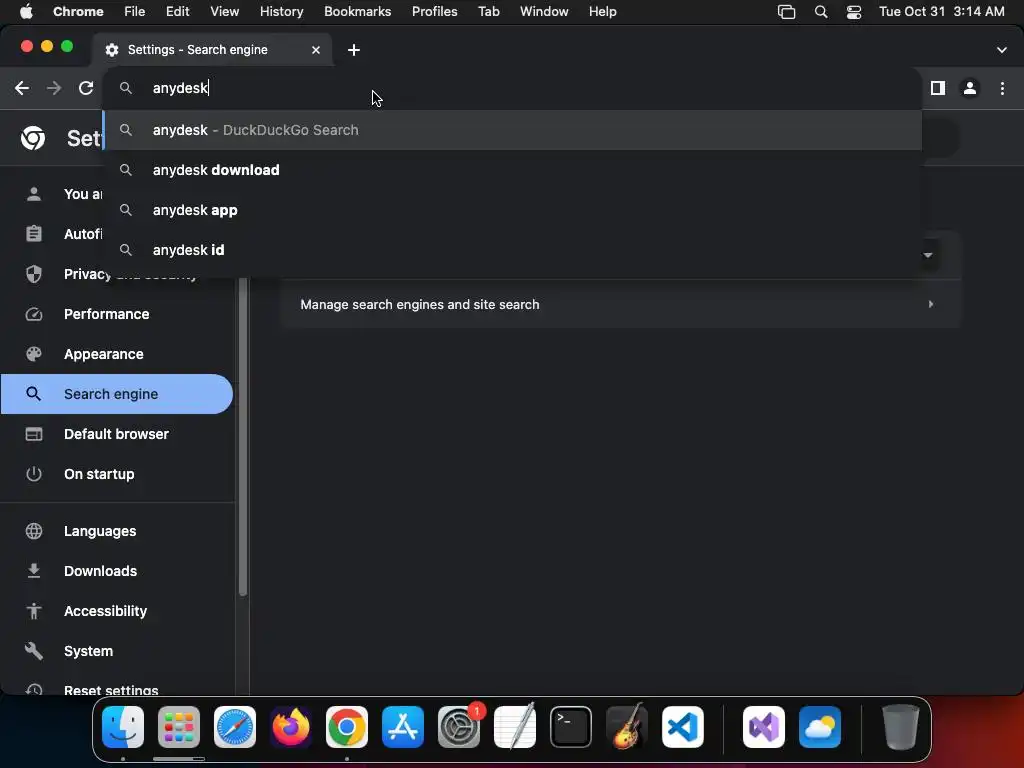Open App Store from the Dock
1024x768 pixels.
pyautogui.click(x=403, y=727)
